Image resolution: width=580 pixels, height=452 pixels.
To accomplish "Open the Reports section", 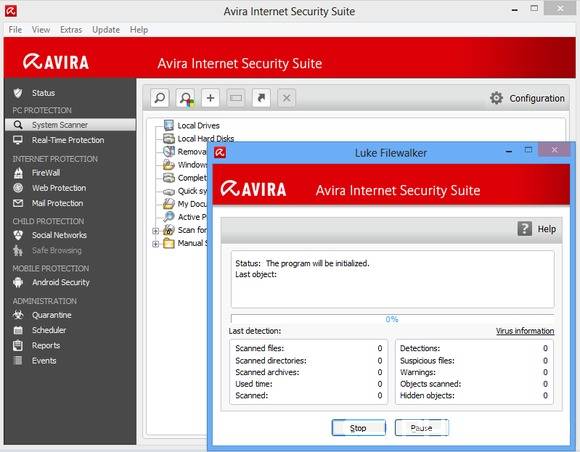I will pos(46,345).
